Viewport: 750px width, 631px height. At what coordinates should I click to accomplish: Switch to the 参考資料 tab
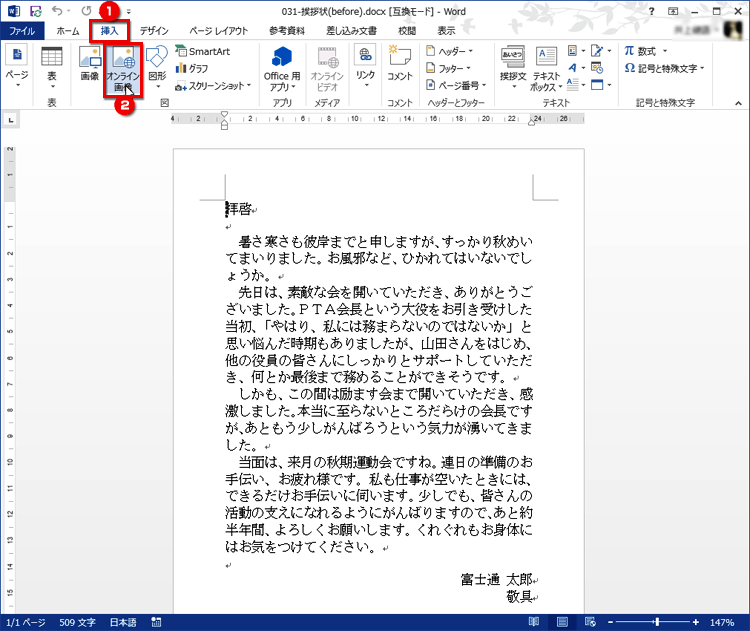(287, 31)
